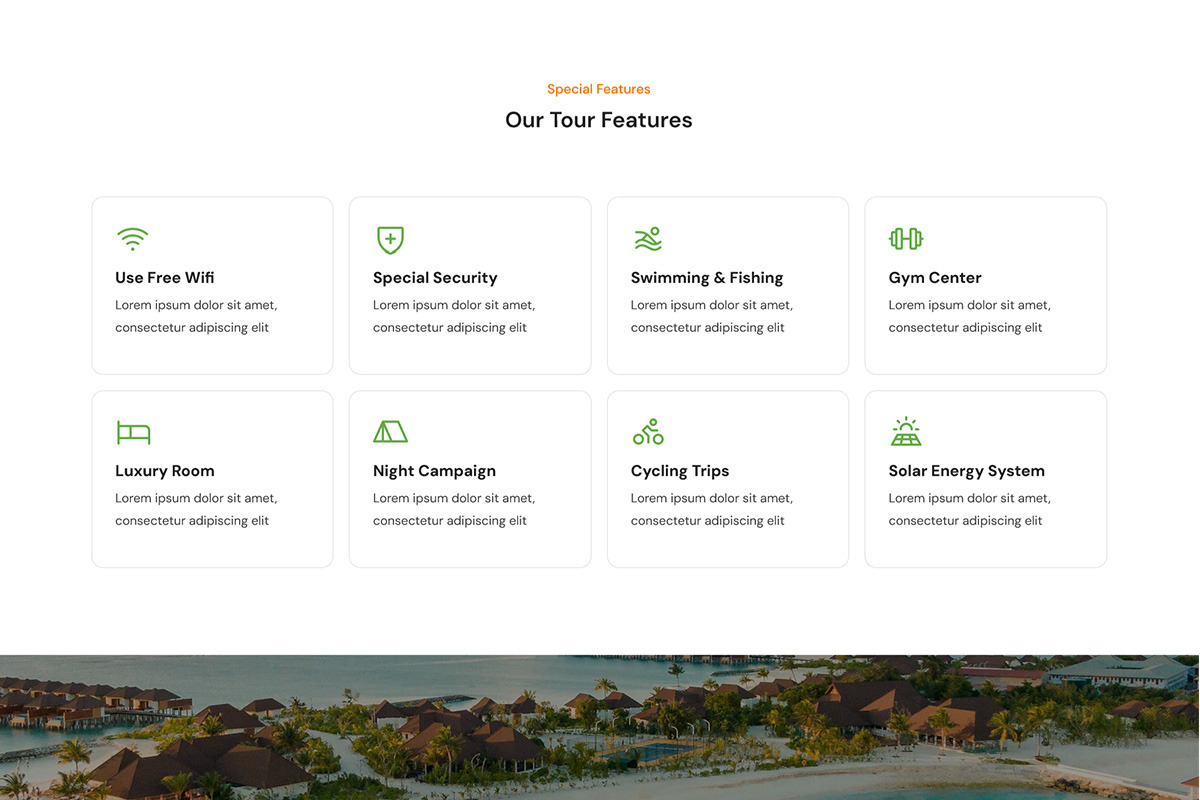Select the Special Security heading

click(435, 278)
